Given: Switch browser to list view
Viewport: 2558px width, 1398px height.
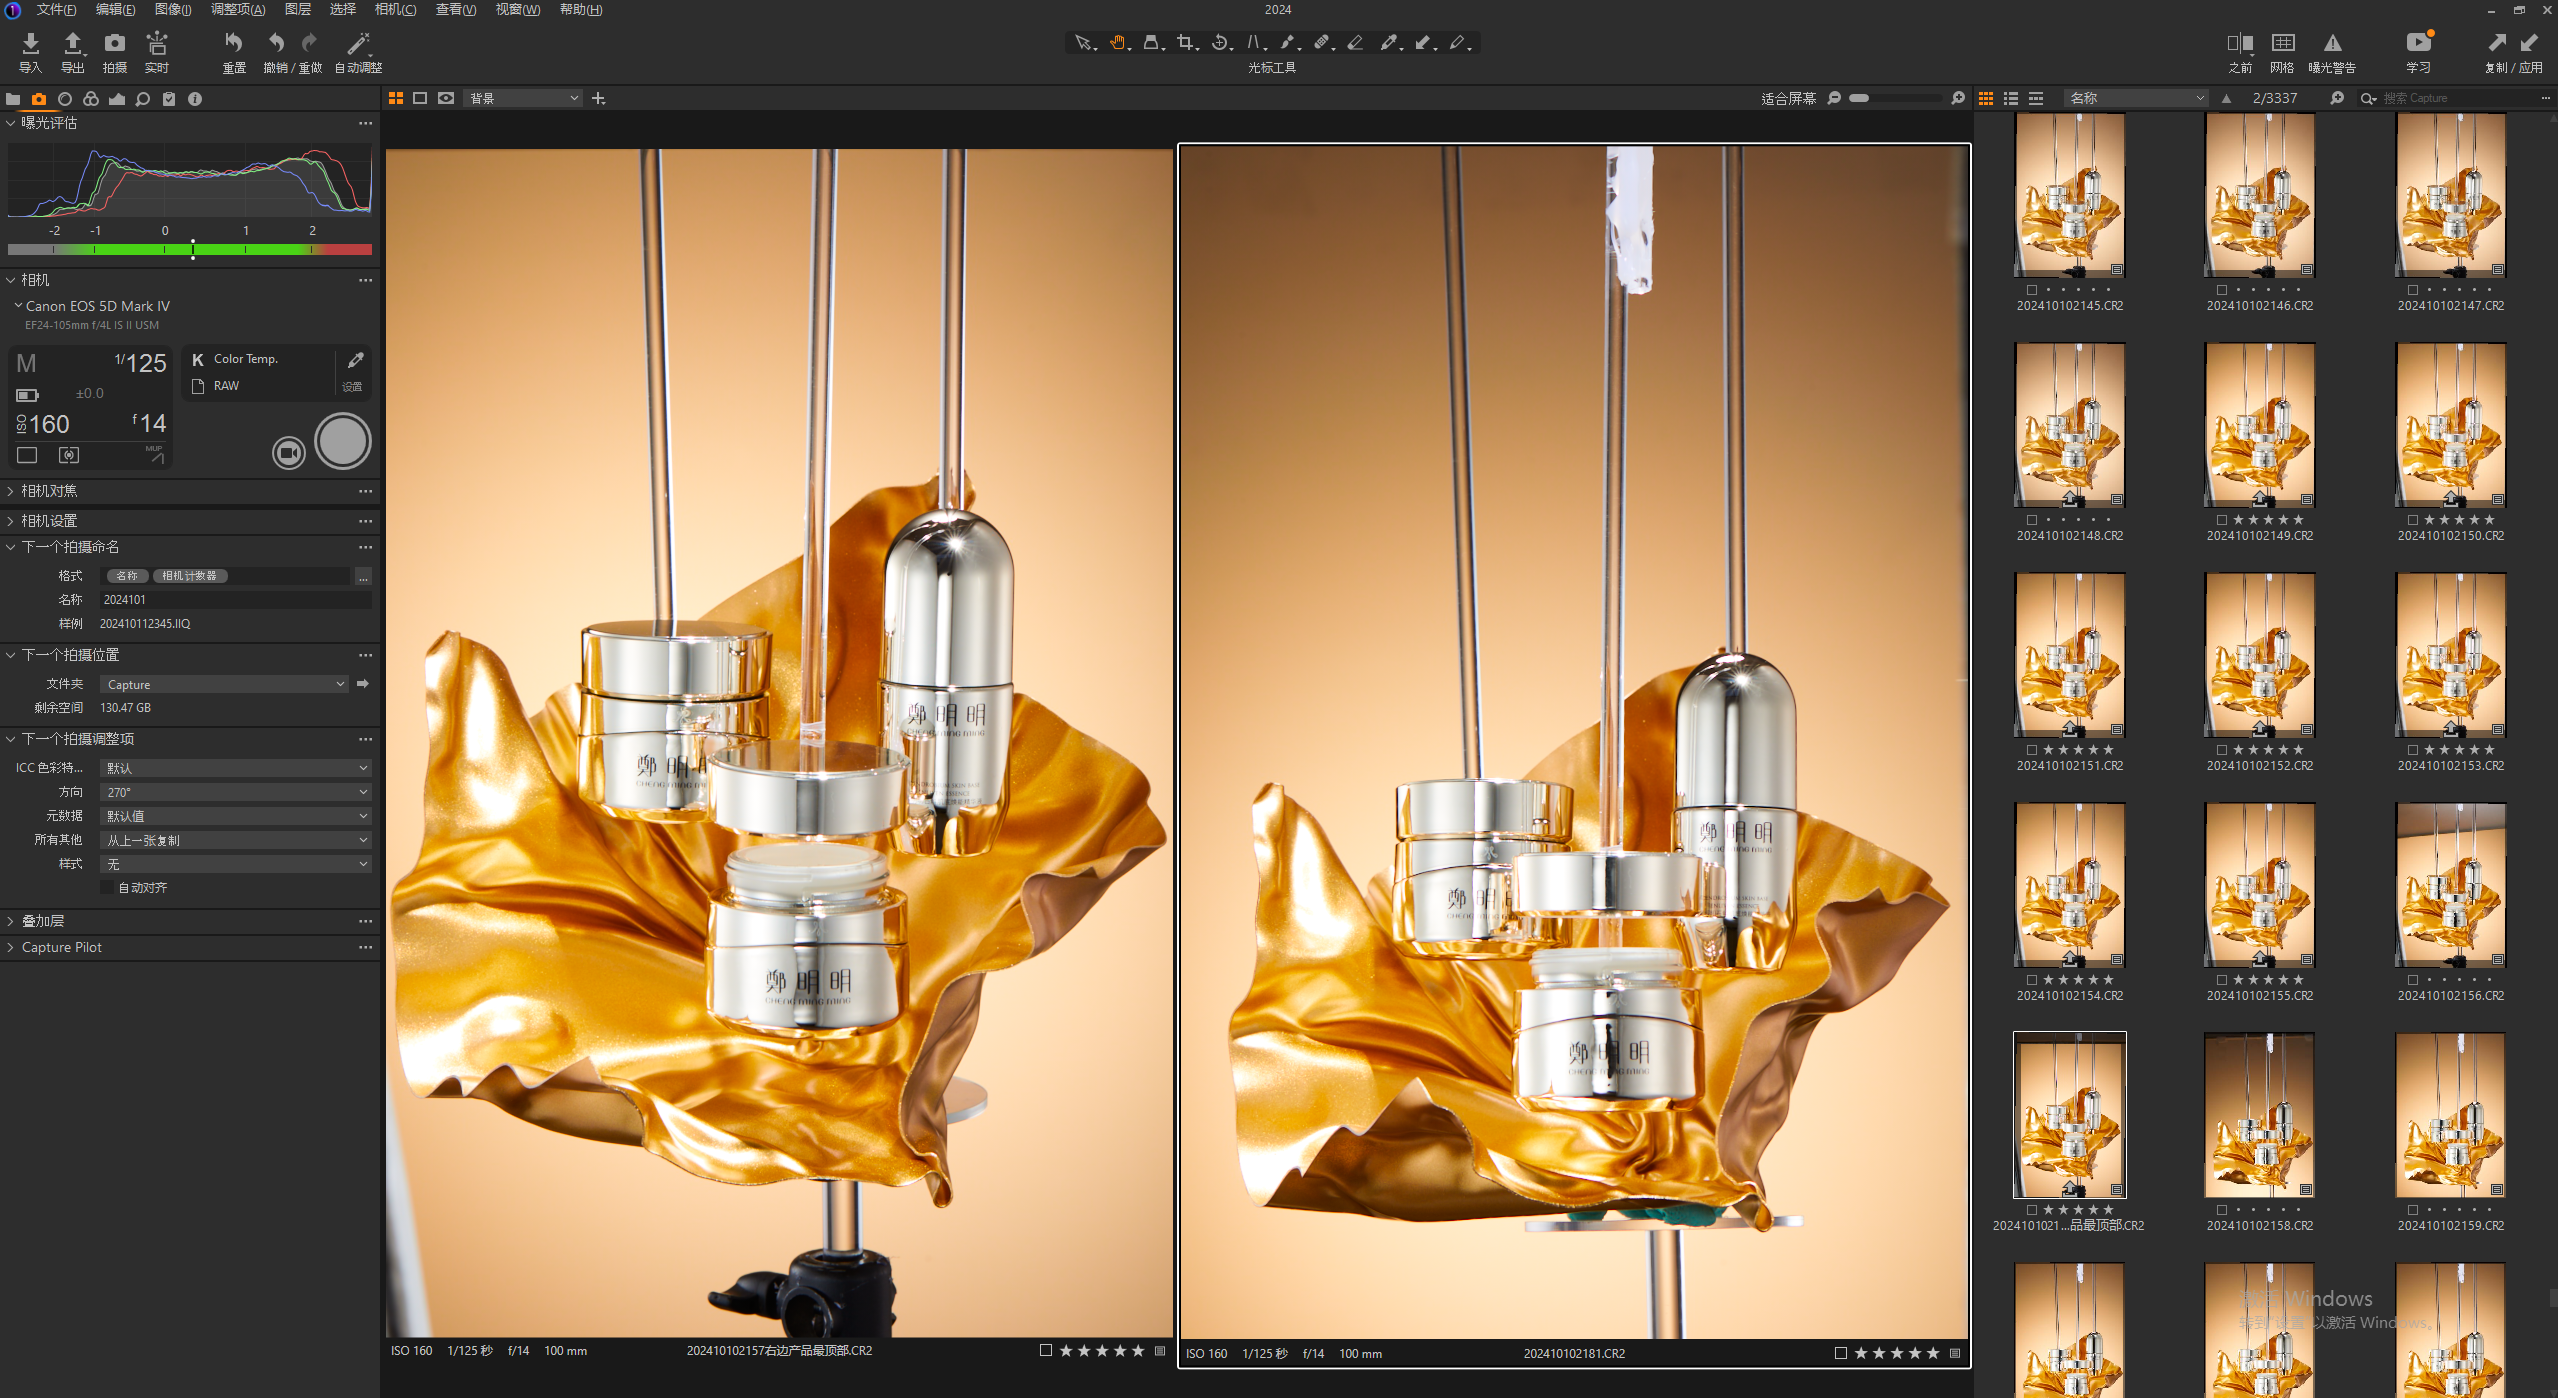Looking at the screenshot, I should [2011, 98].
